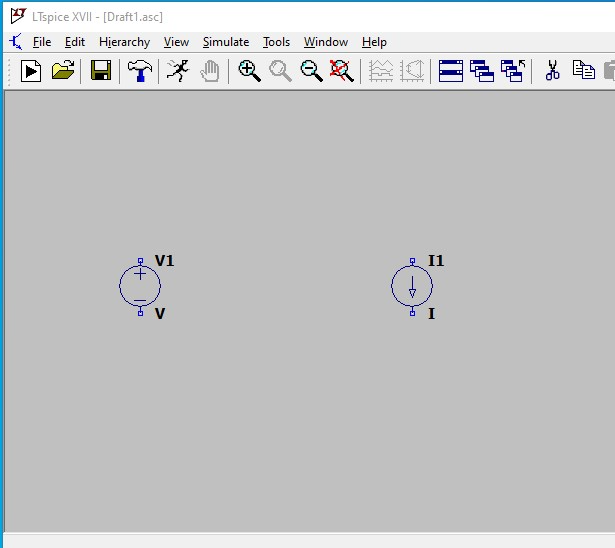Tile windows using the horizontal tile icon
This screenshot has width=615, height=548.
(x=451, y=71)
